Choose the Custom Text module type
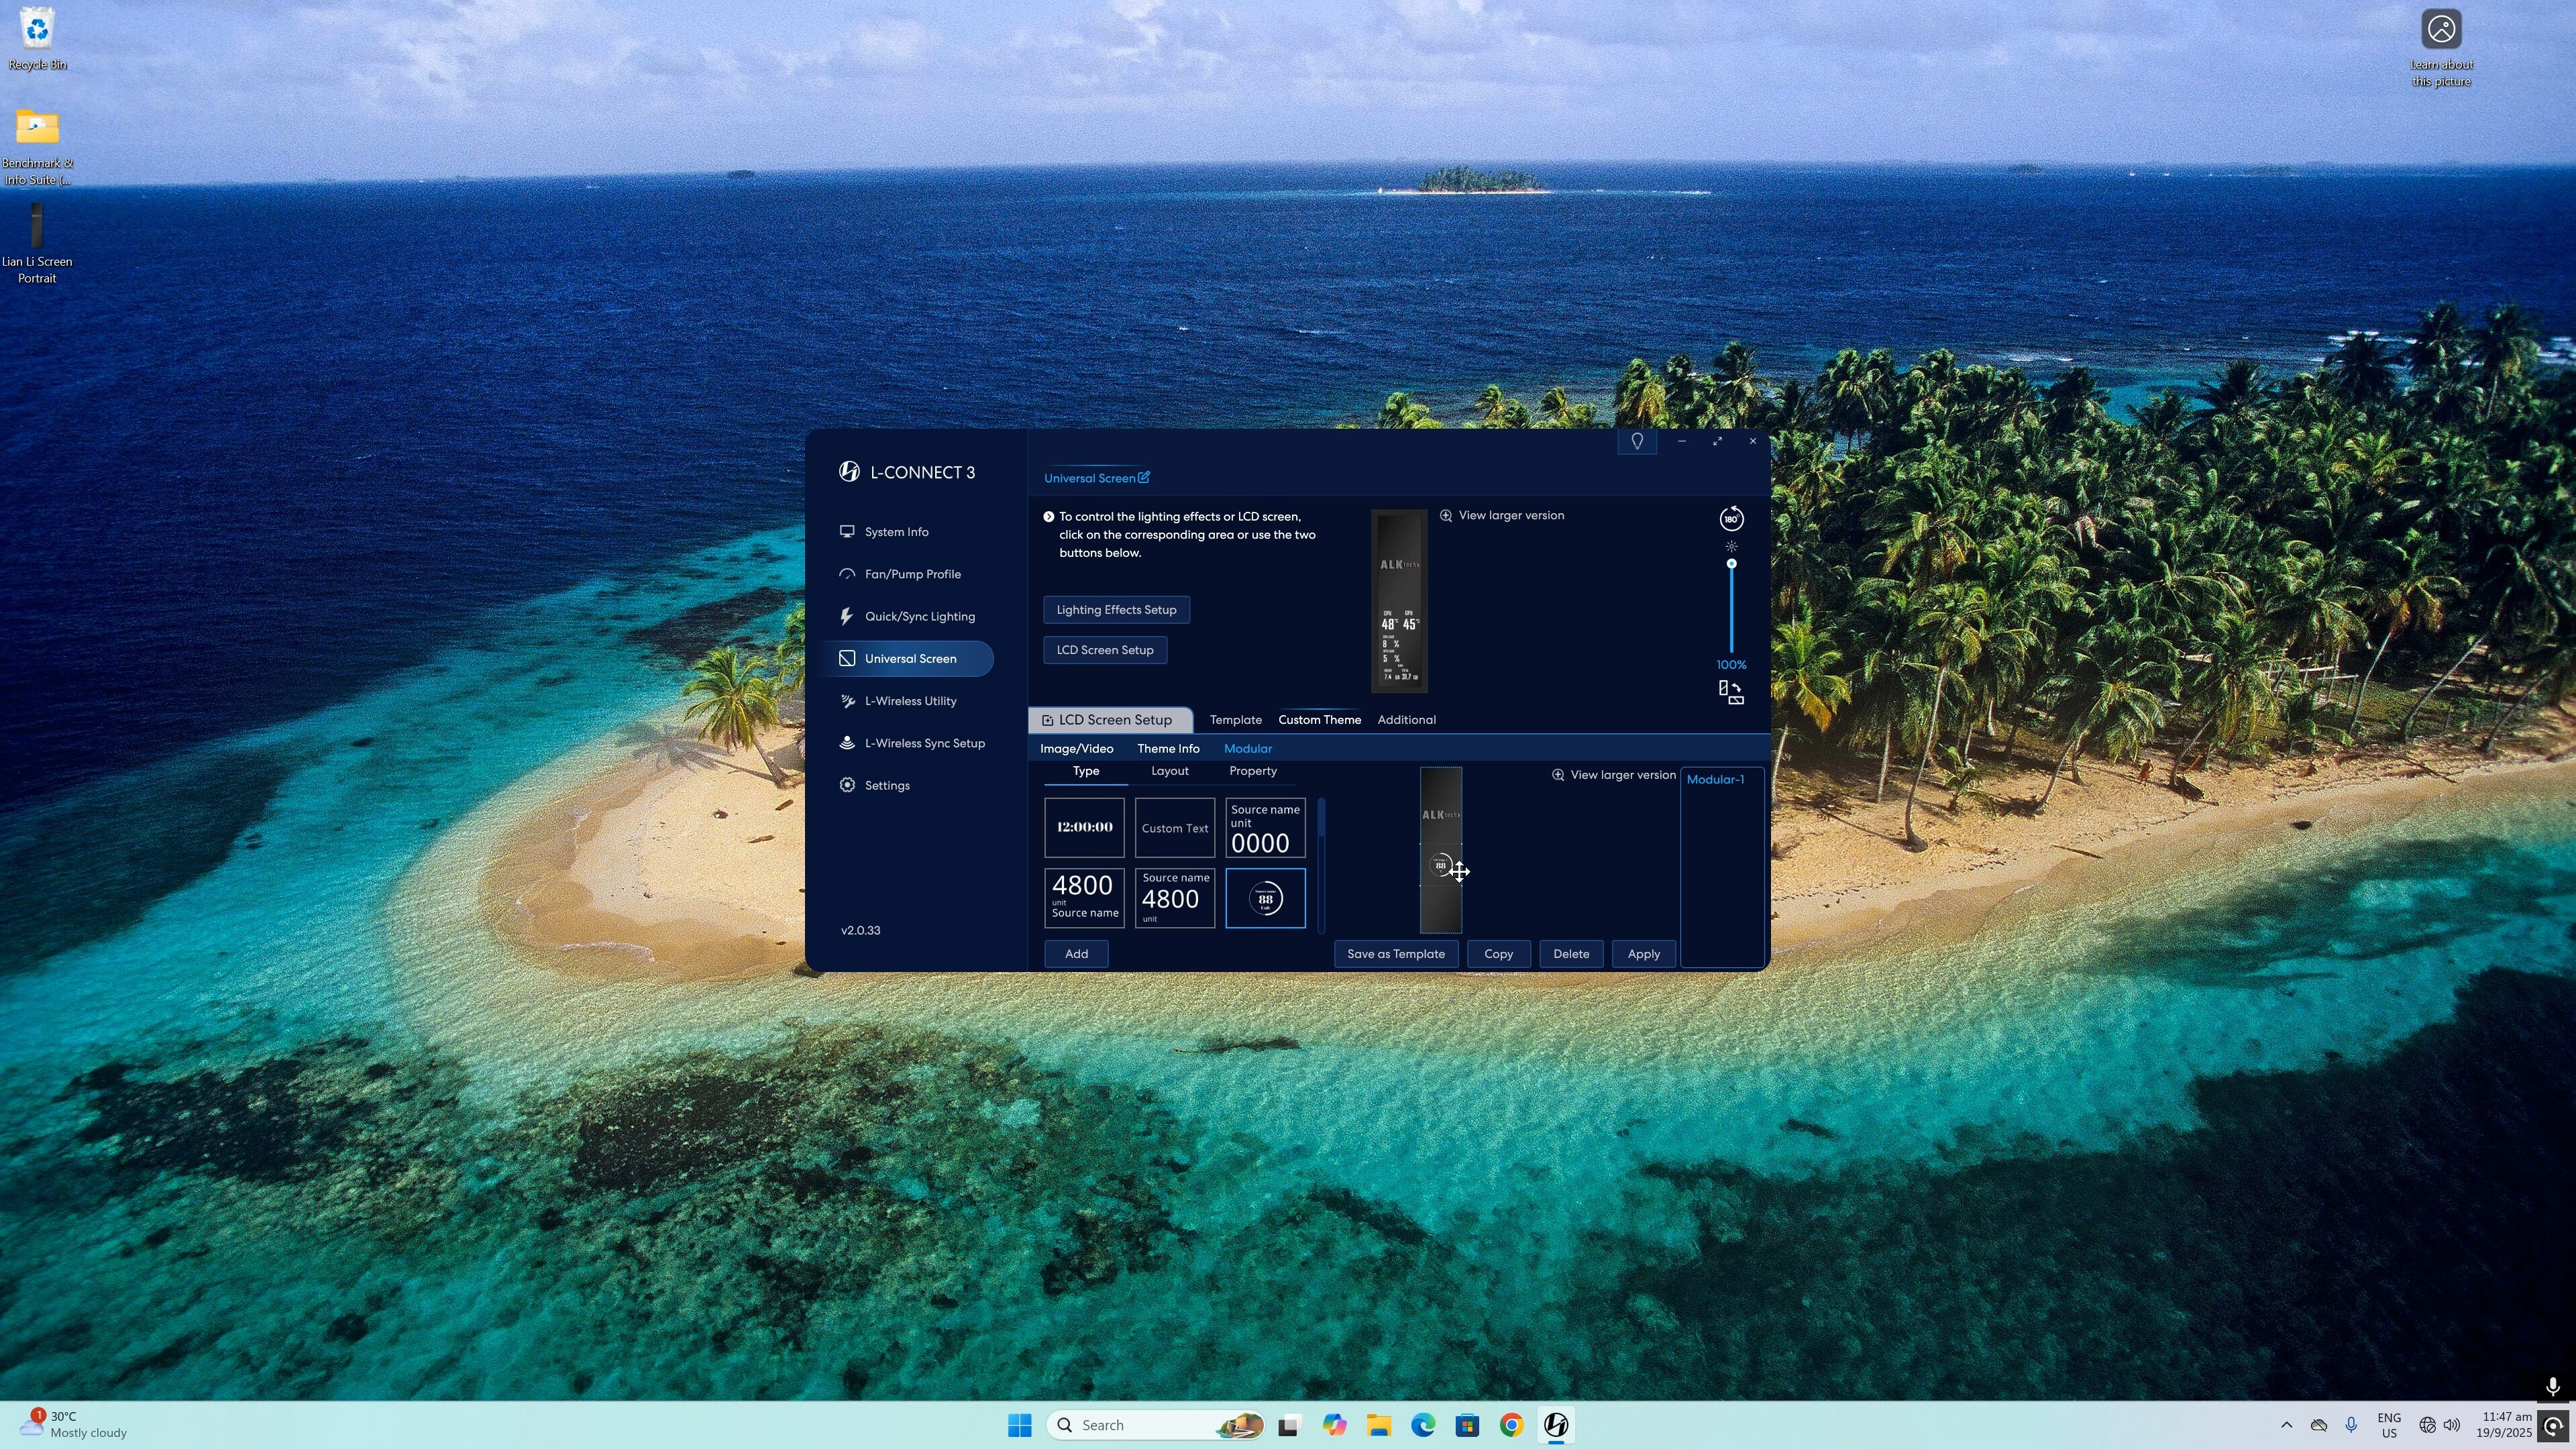 pyautogui.click(x=1175, y=828)
